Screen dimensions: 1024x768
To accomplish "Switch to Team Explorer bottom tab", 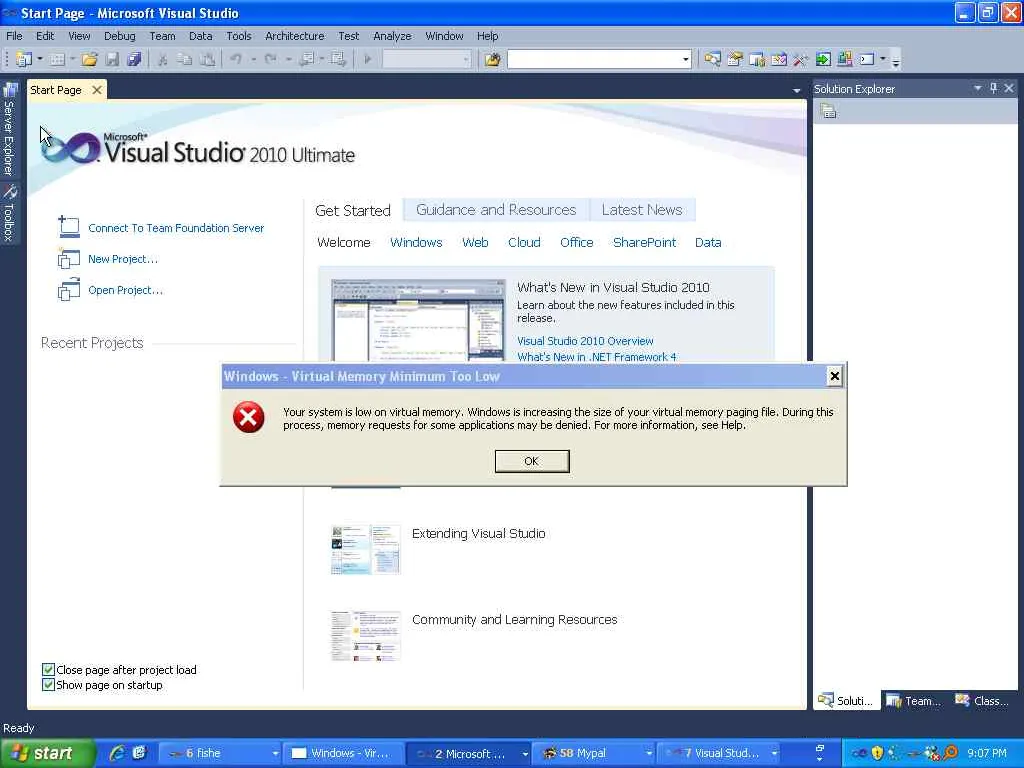I will 914,701.
